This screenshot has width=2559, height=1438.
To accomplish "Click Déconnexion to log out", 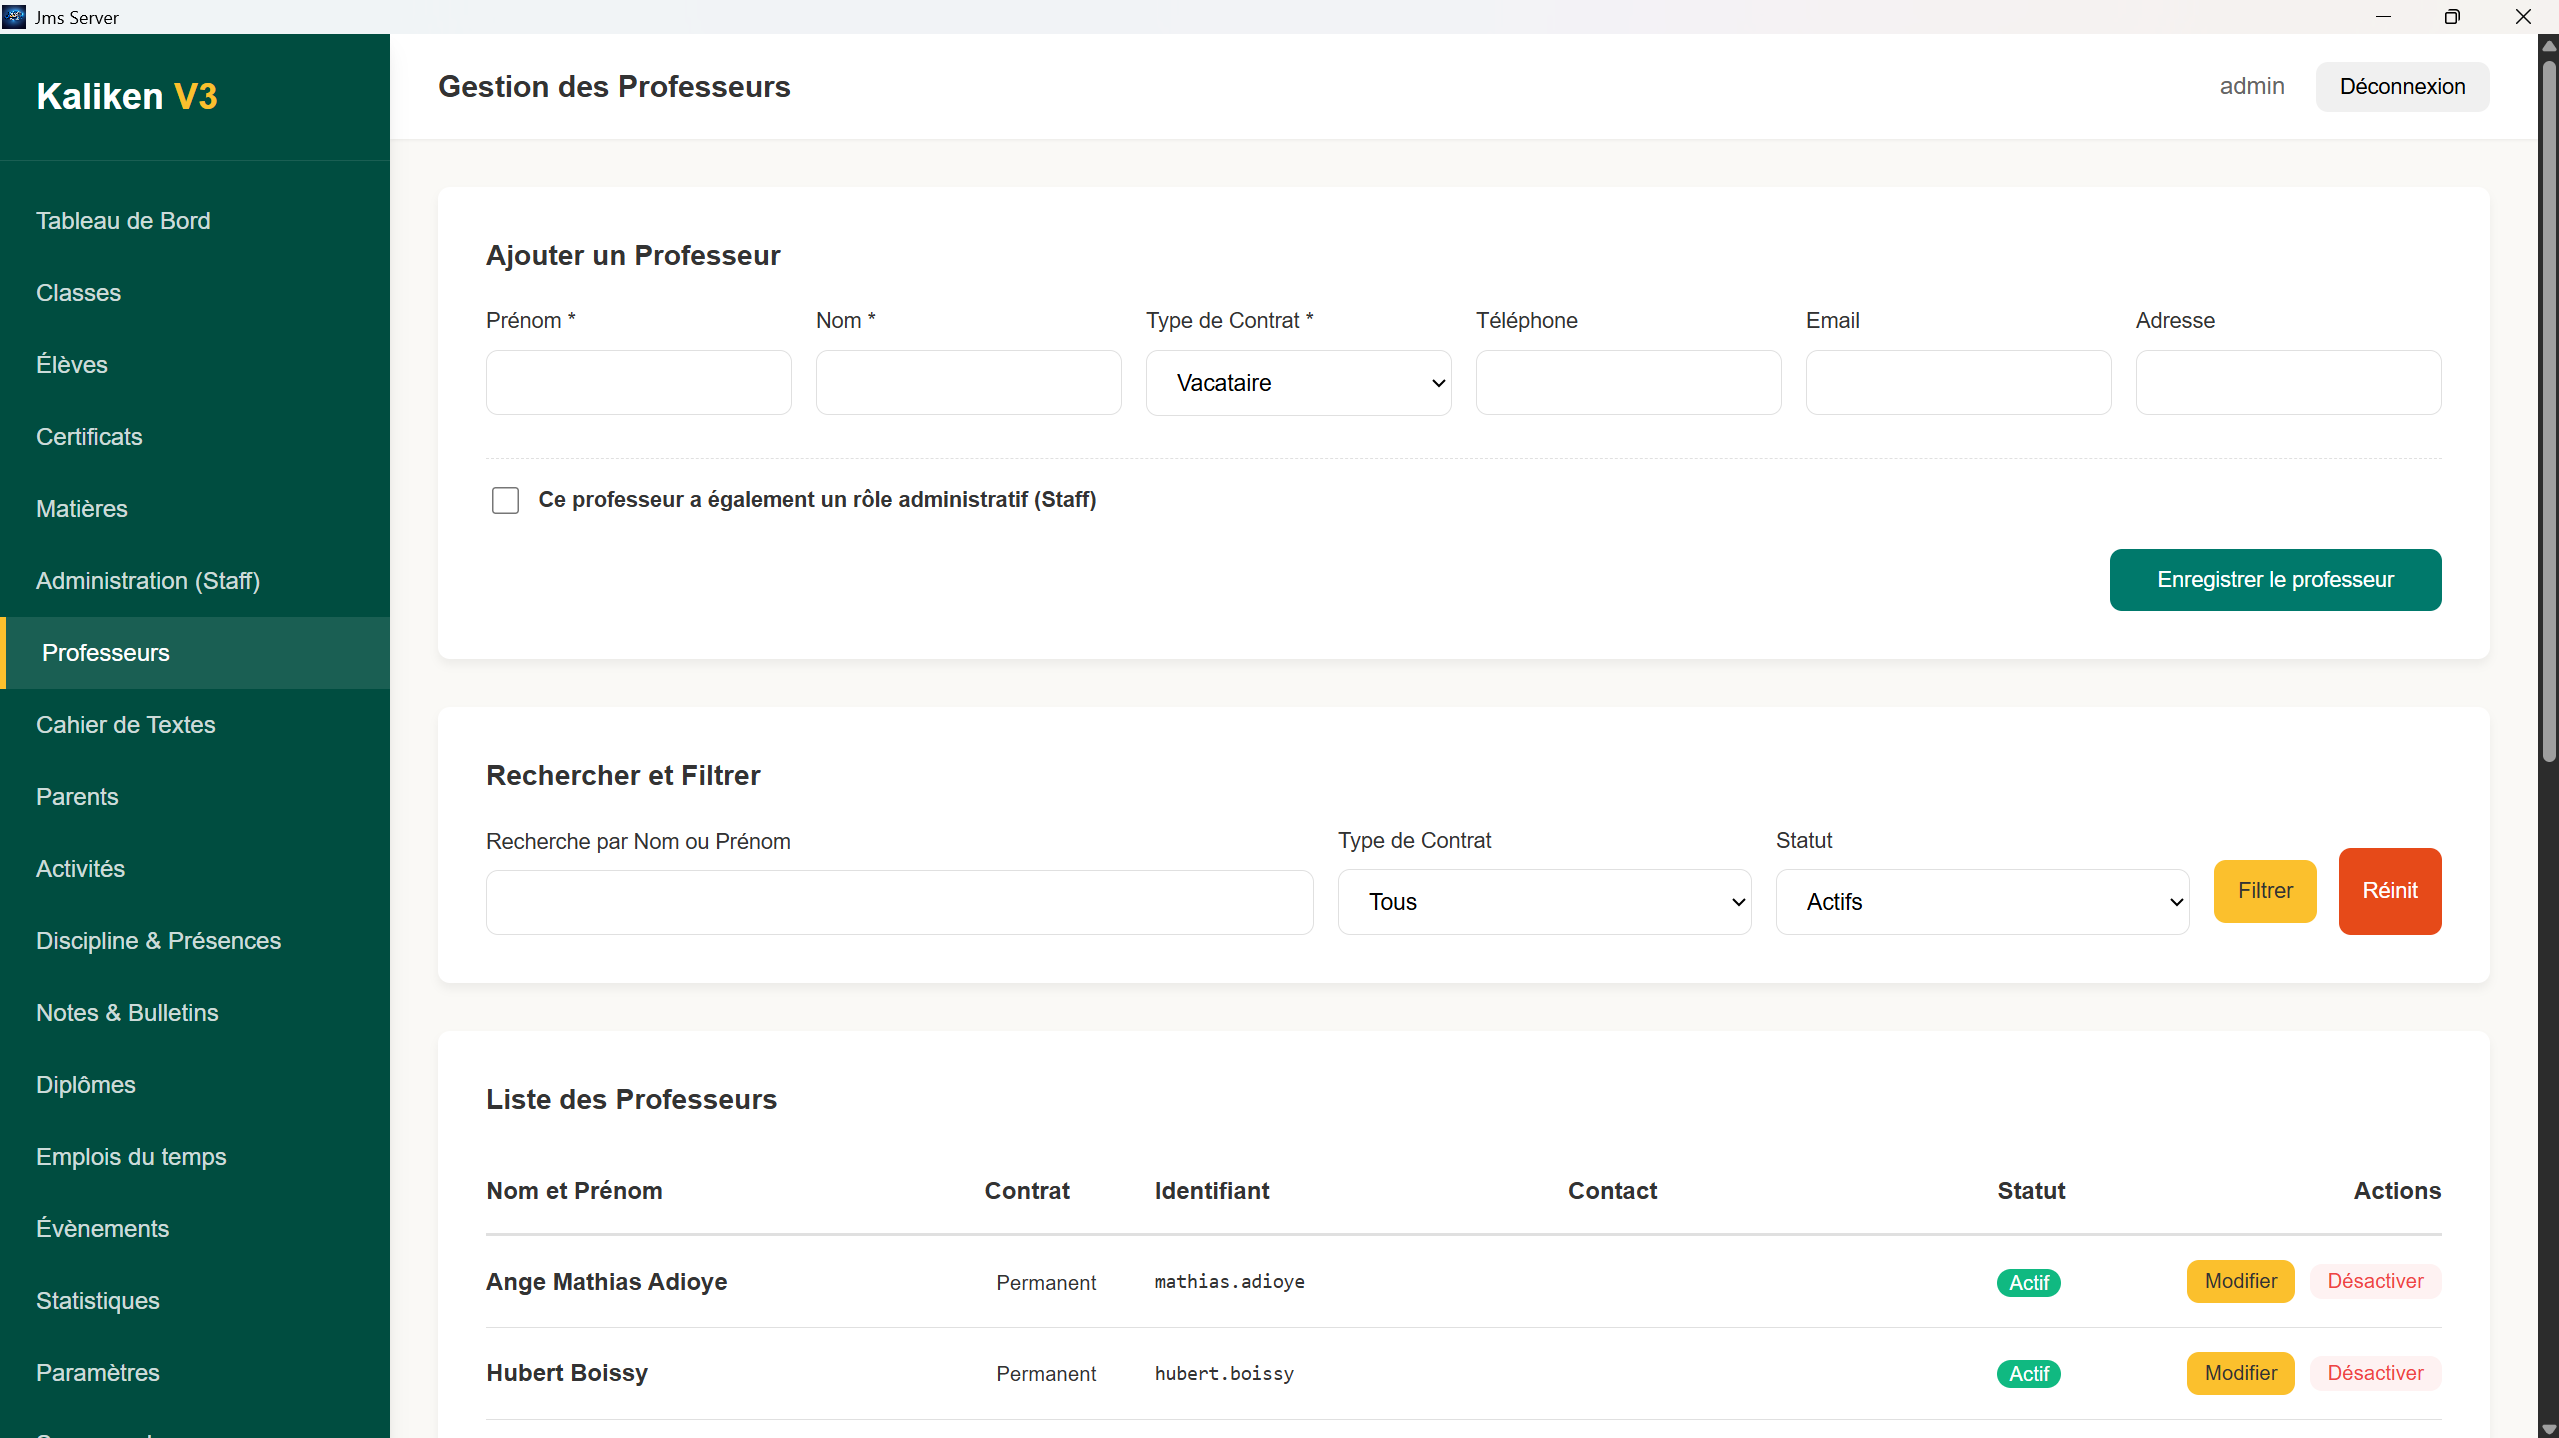I will (2402, 86).
